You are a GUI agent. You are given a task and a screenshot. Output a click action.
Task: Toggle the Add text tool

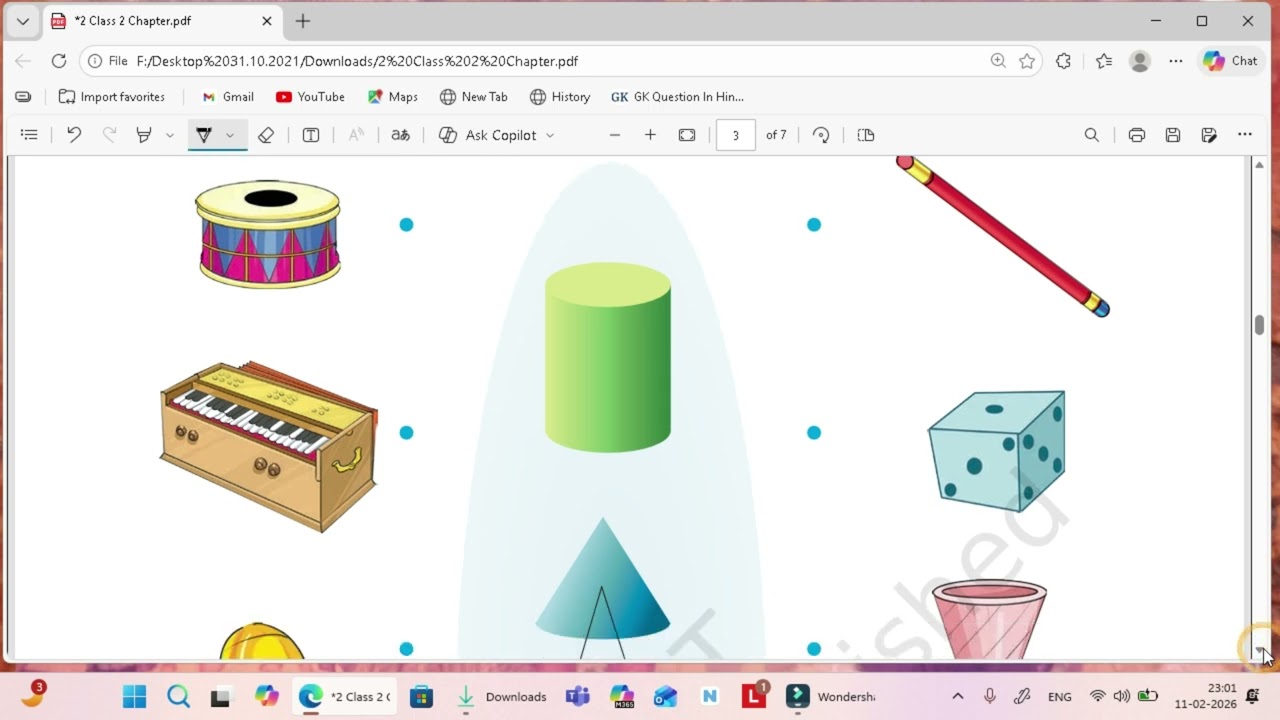coord(311,135)
